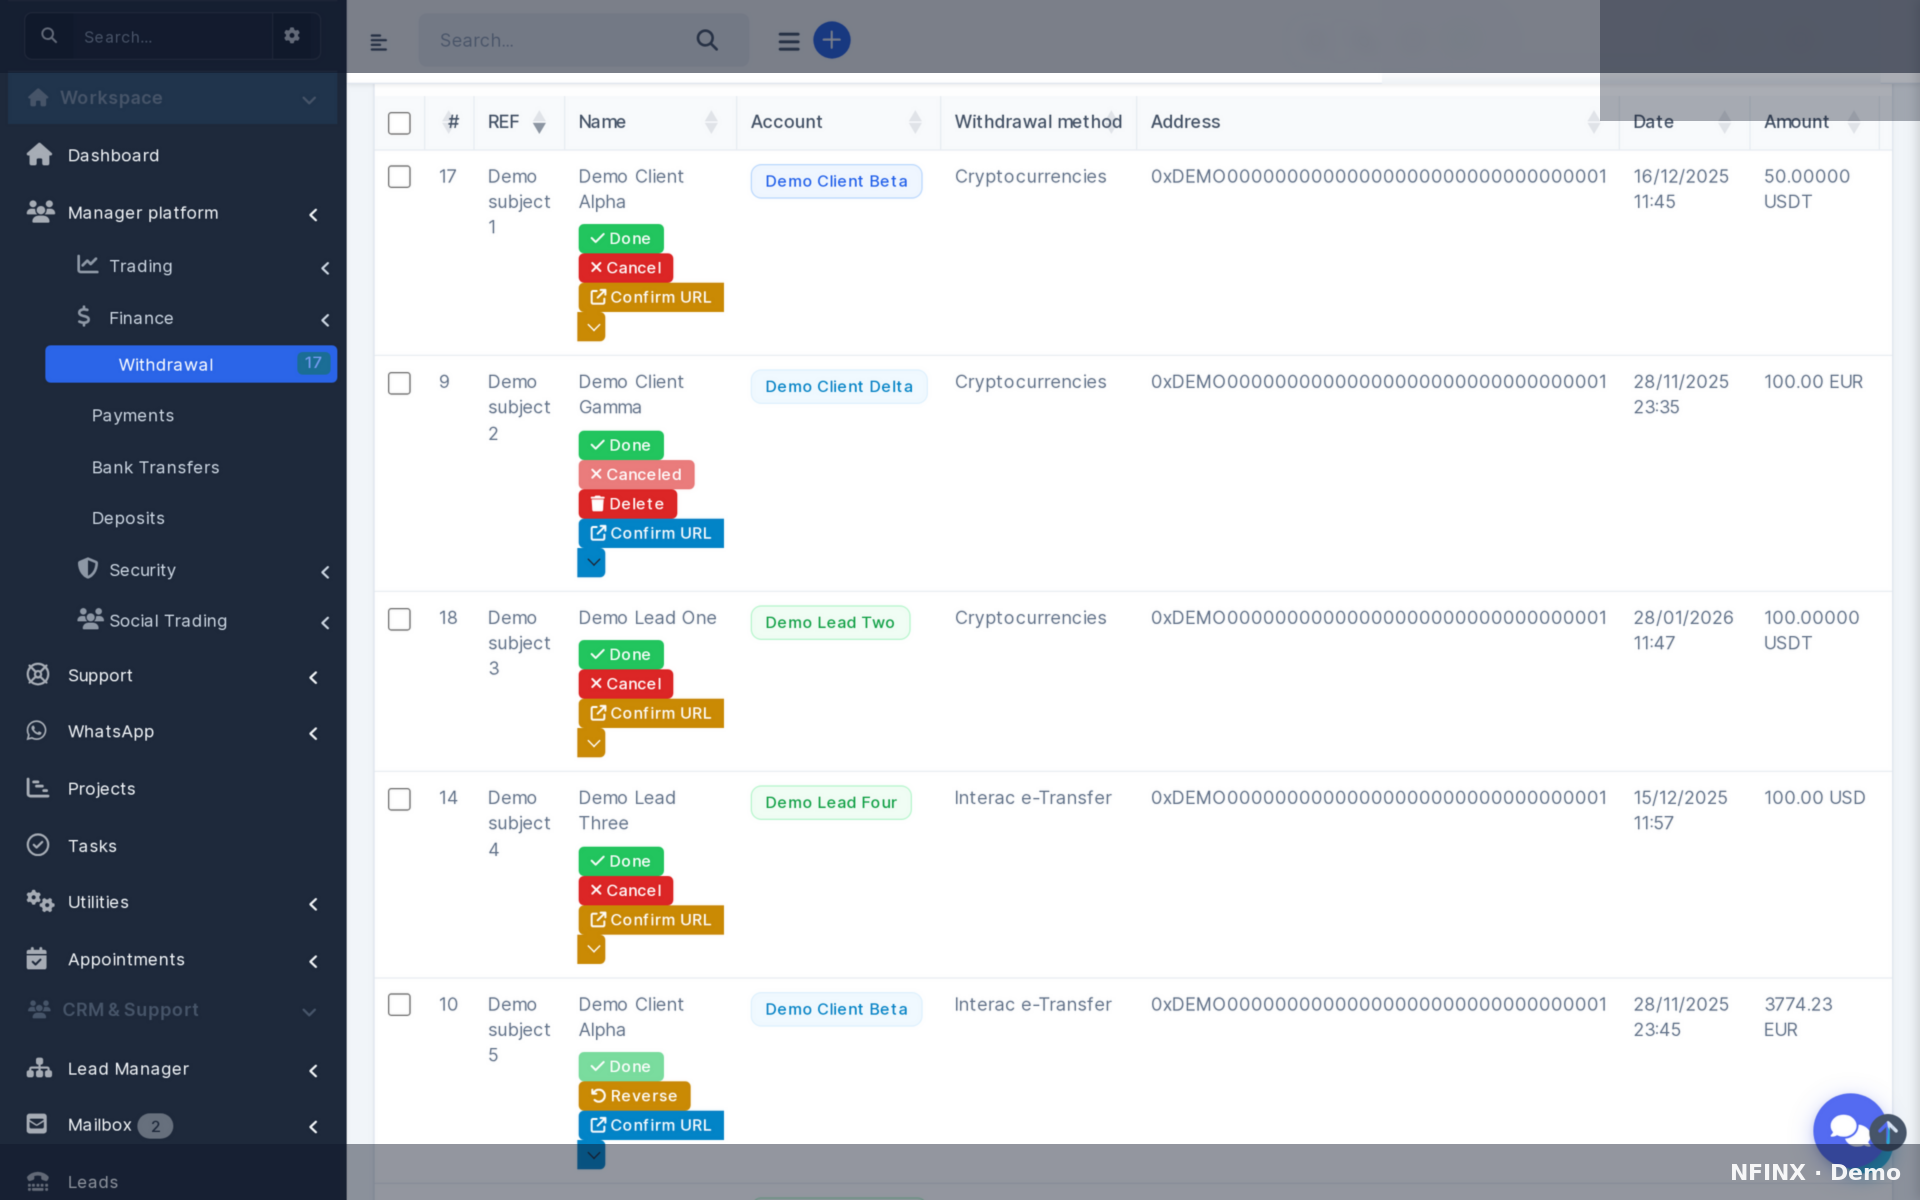Click the Manager platform users icon
The height and width of the screenshot is (1200, 1920).
(40, 211)
